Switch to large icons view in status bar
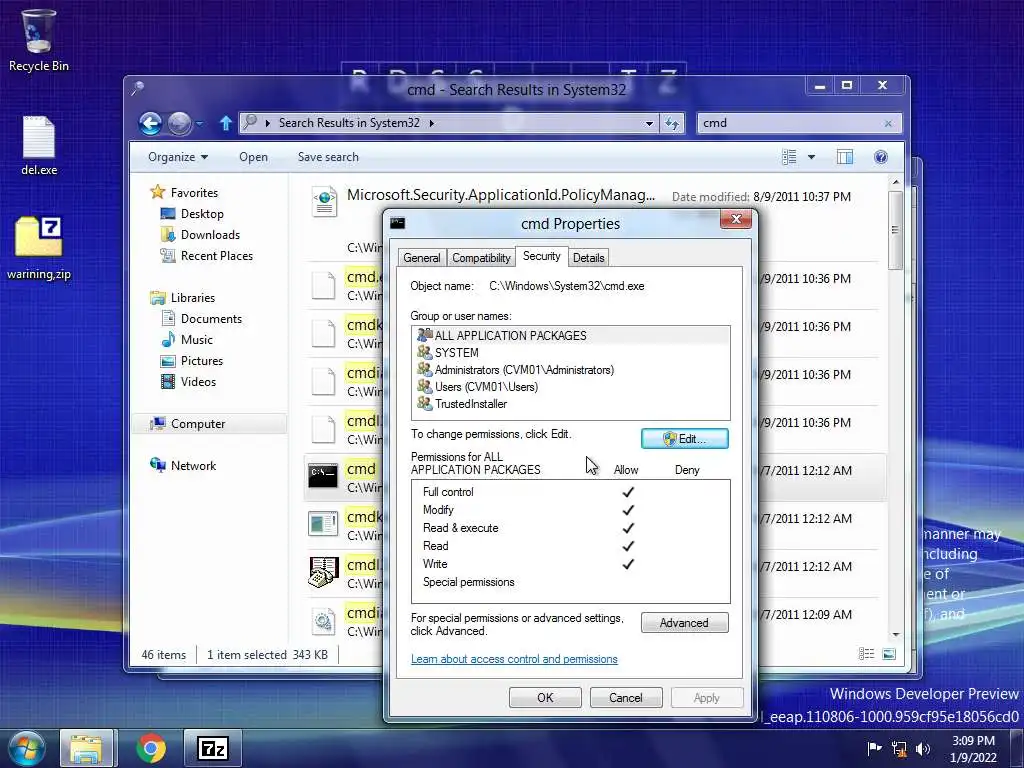The image size is (1024, 768). pos(889,654)
